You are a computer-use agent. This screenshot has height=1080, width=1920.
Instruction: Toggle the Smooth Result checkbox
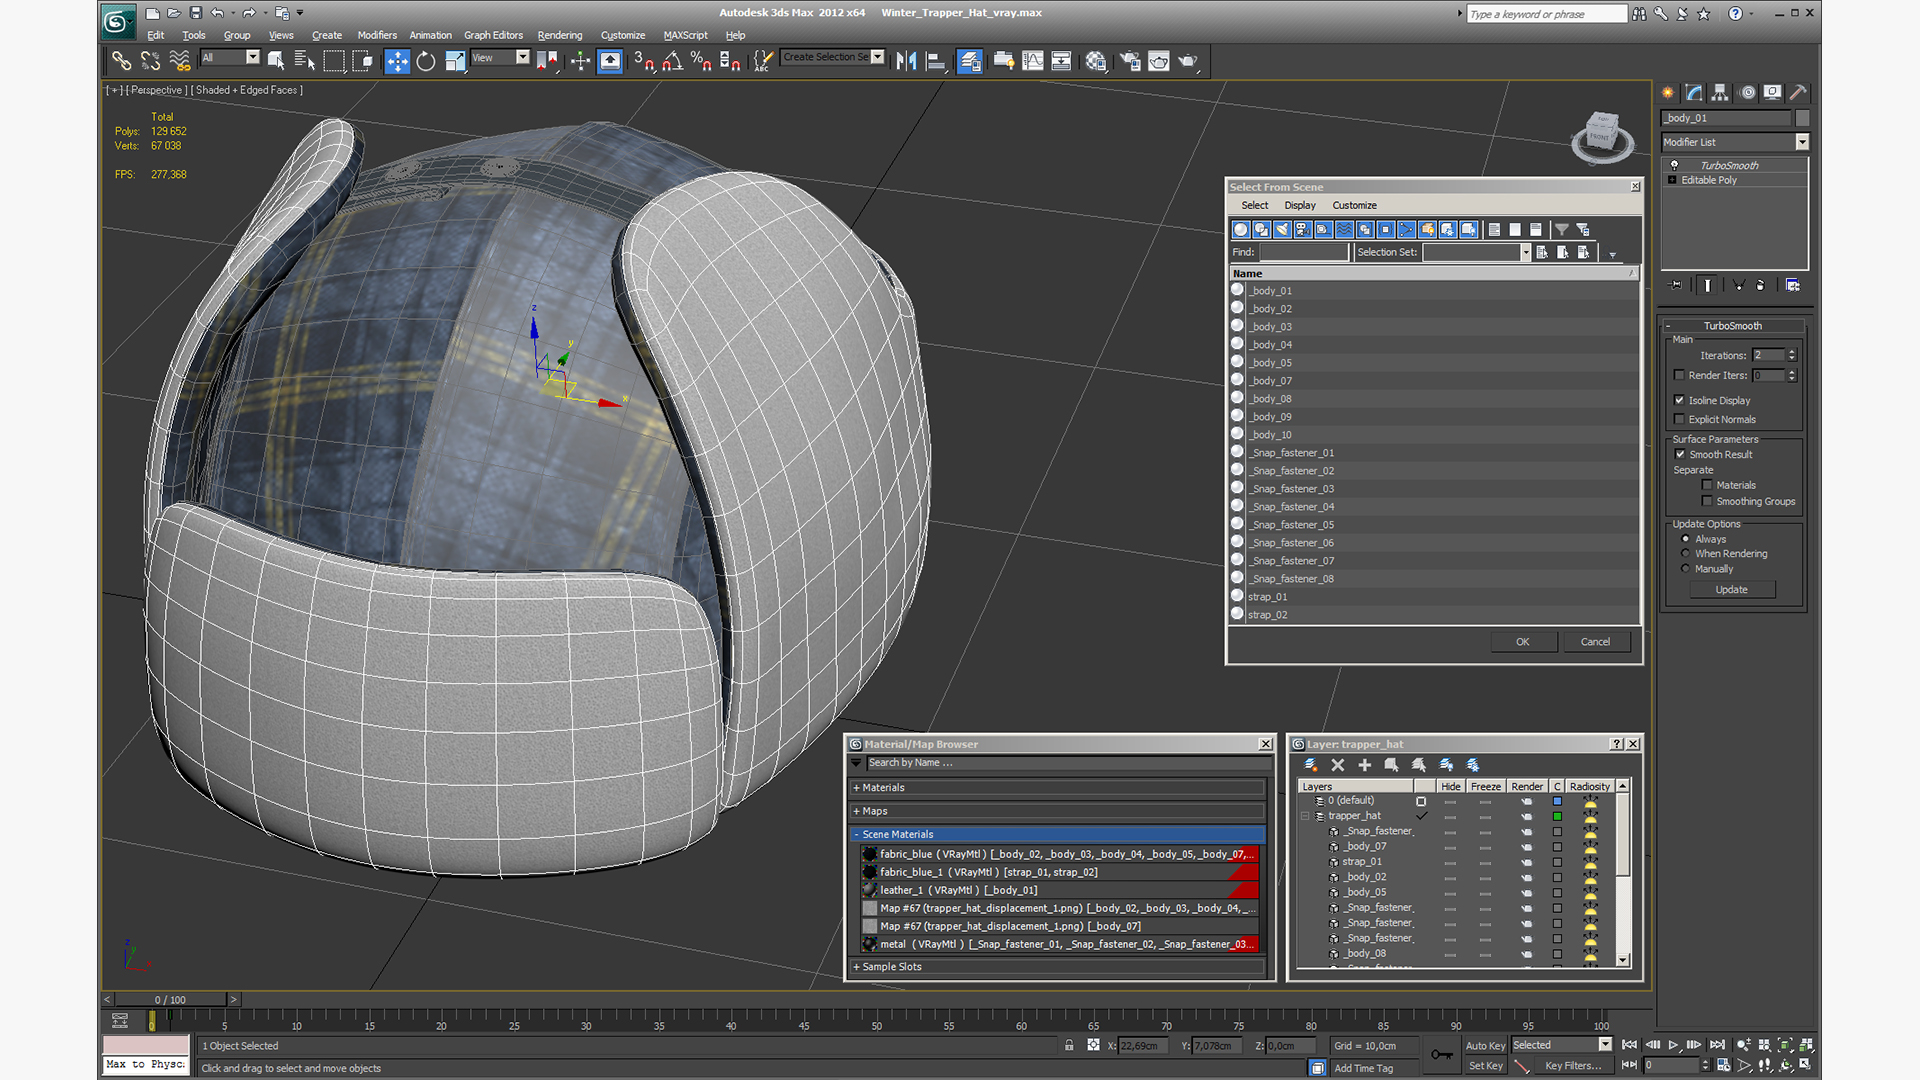pyautogui.click(x=1680, y=454)
